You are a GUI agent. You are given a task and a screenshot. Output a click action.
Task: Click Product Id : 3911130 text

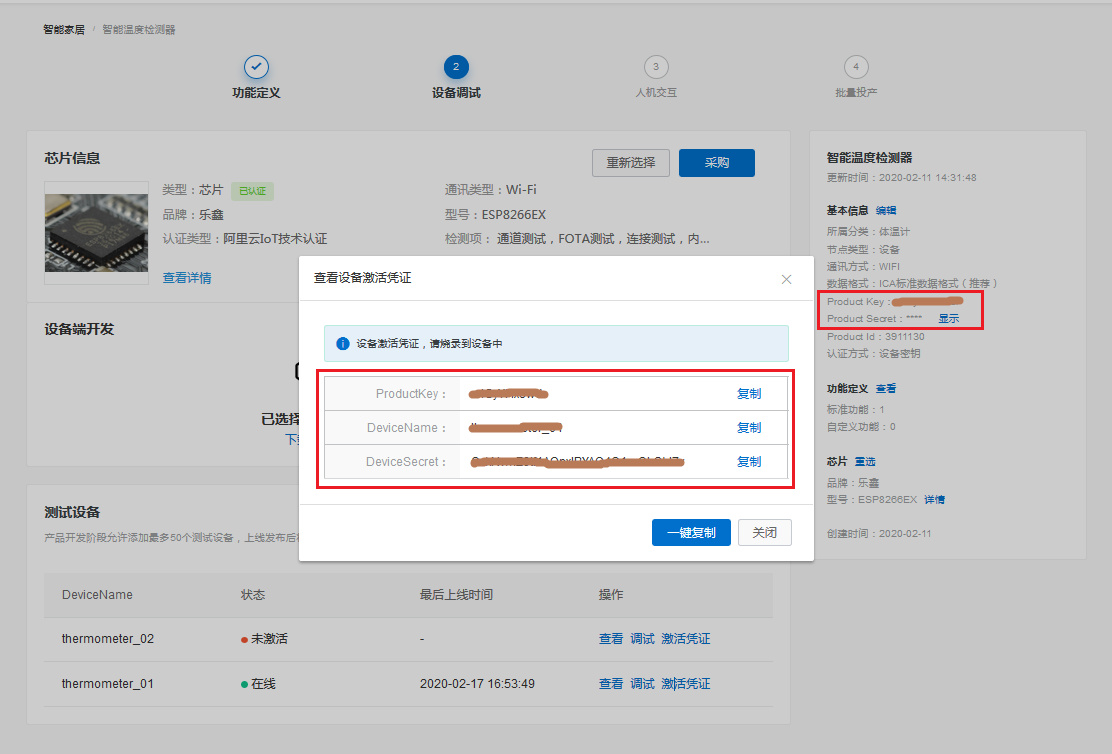point(875,337)
